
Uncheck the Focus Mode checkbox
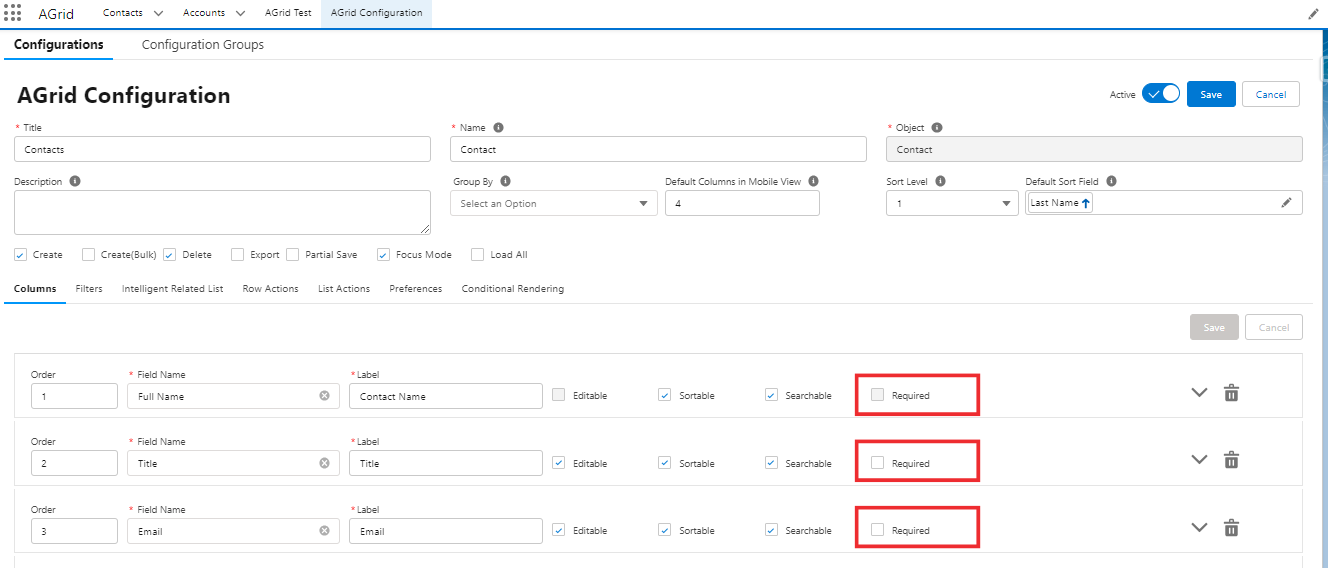pos(383,254)
